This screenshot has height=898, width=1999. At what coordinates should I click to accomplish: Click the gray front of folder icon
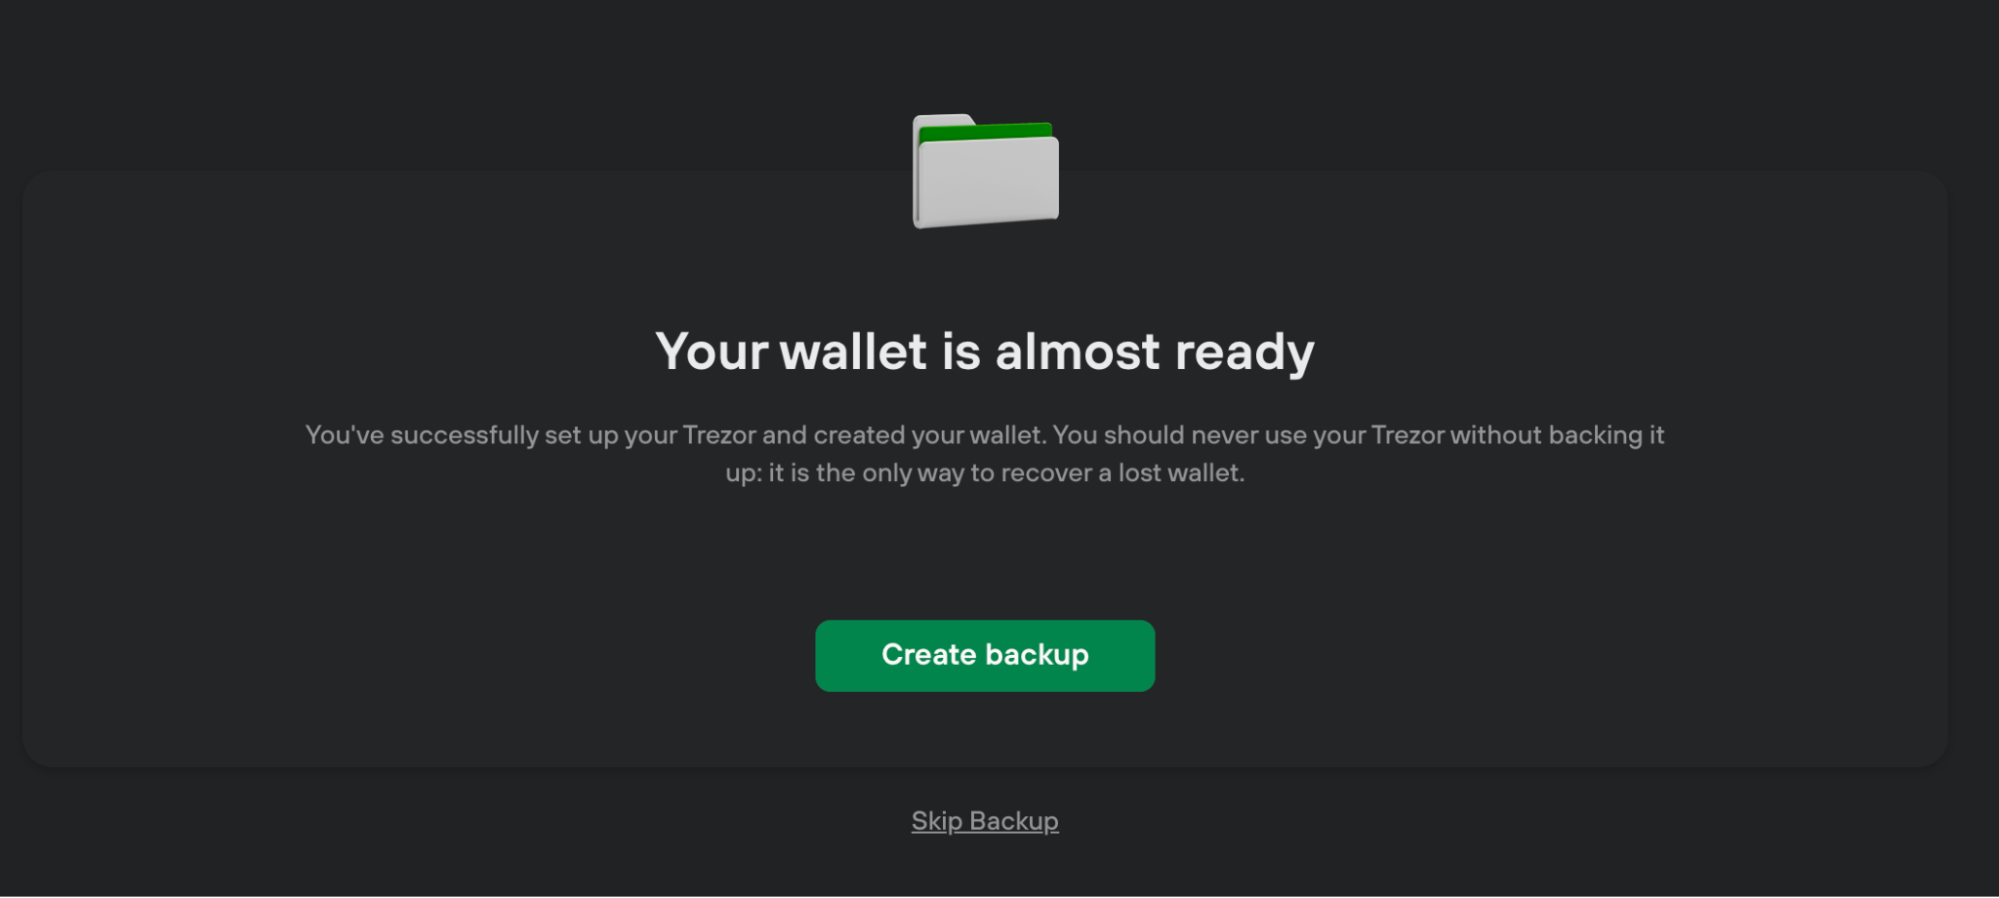pos(988,182)
